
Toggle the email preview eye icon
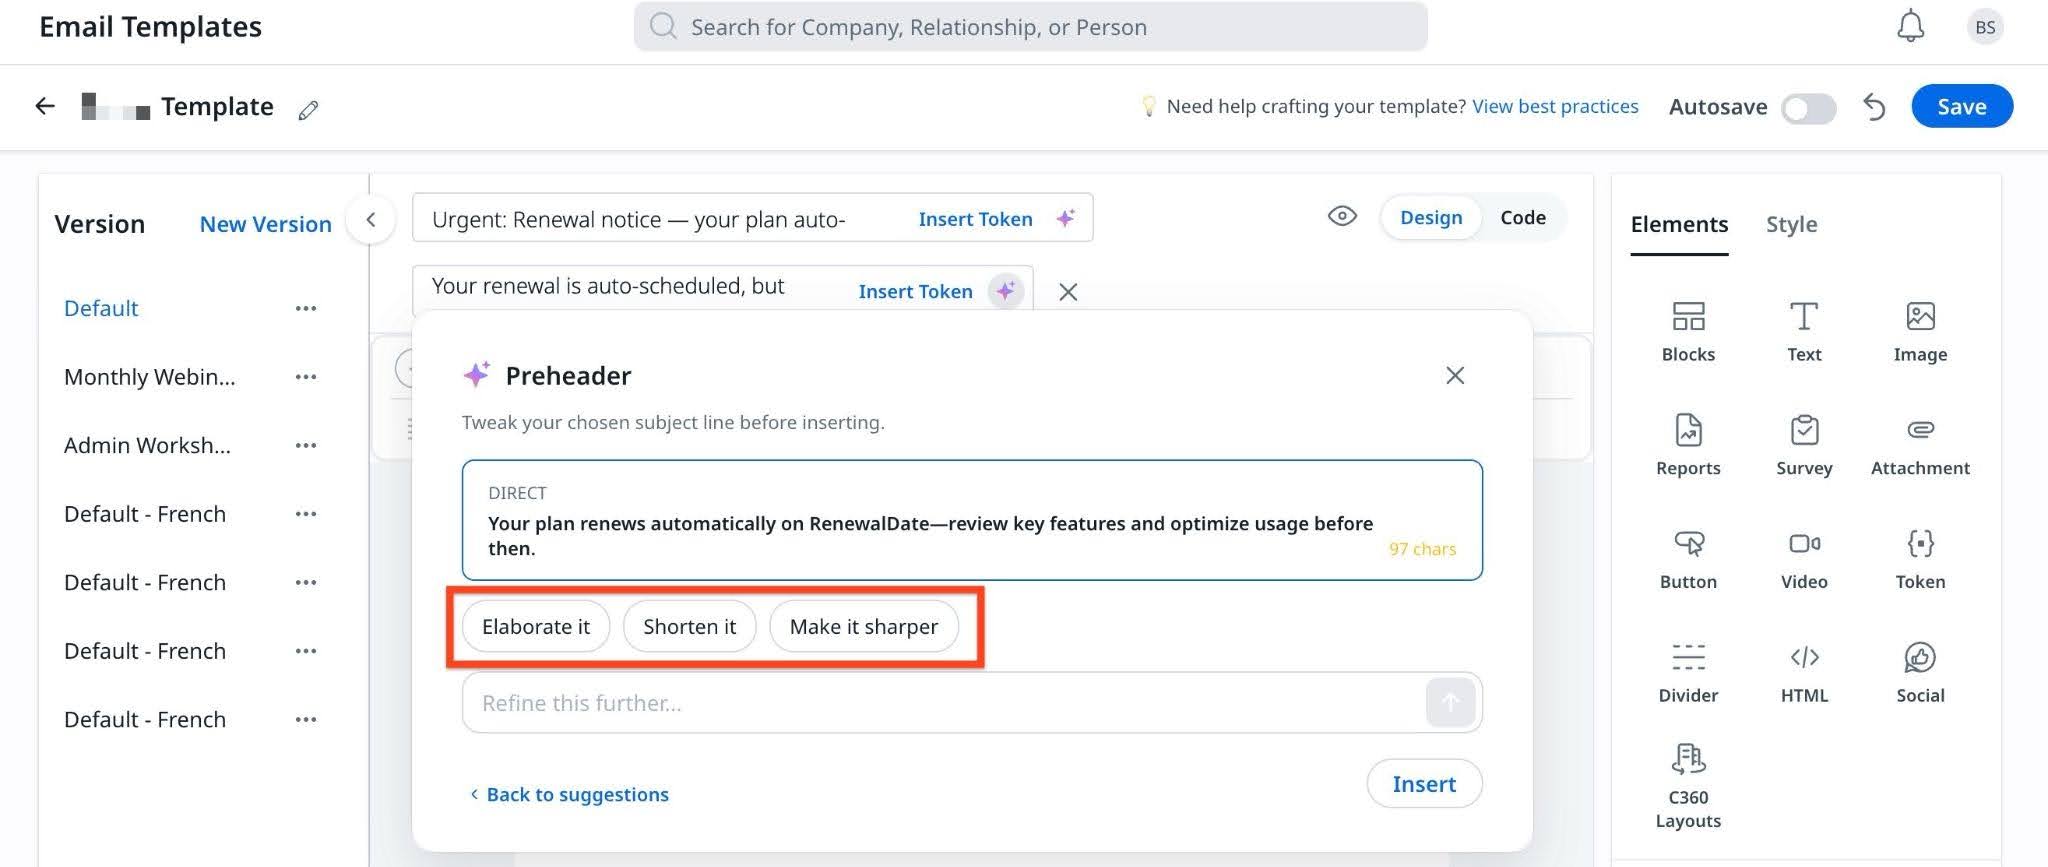[1342, 216]
